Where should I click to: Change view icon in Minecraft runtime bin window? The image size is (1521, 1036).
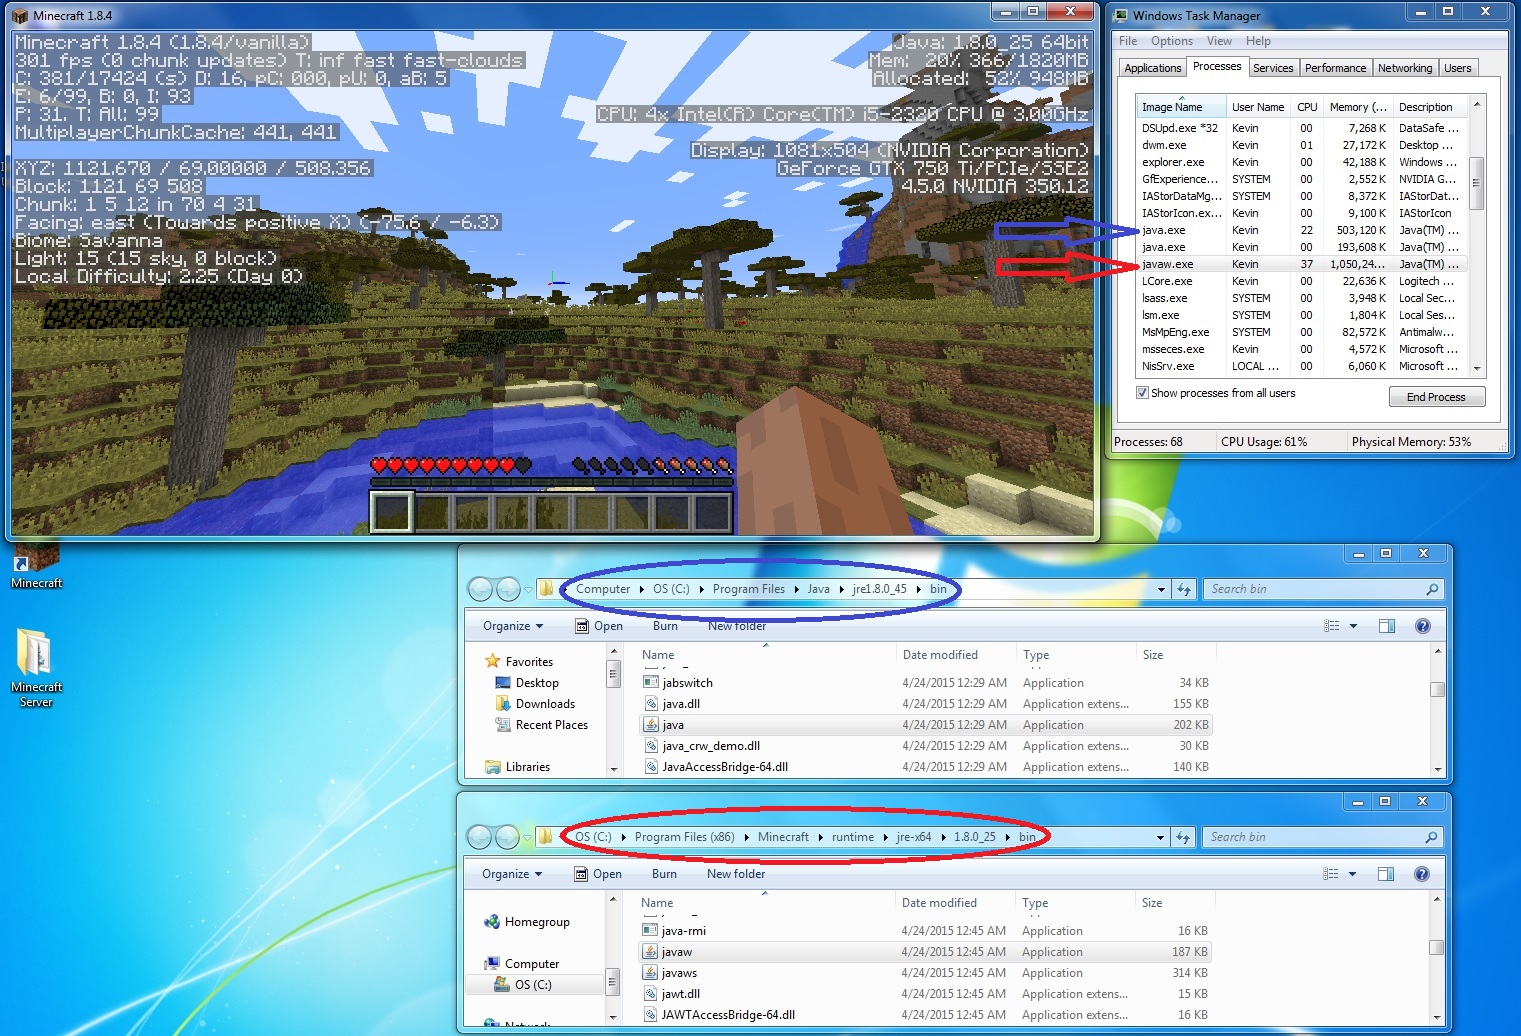coord(1330,874)
